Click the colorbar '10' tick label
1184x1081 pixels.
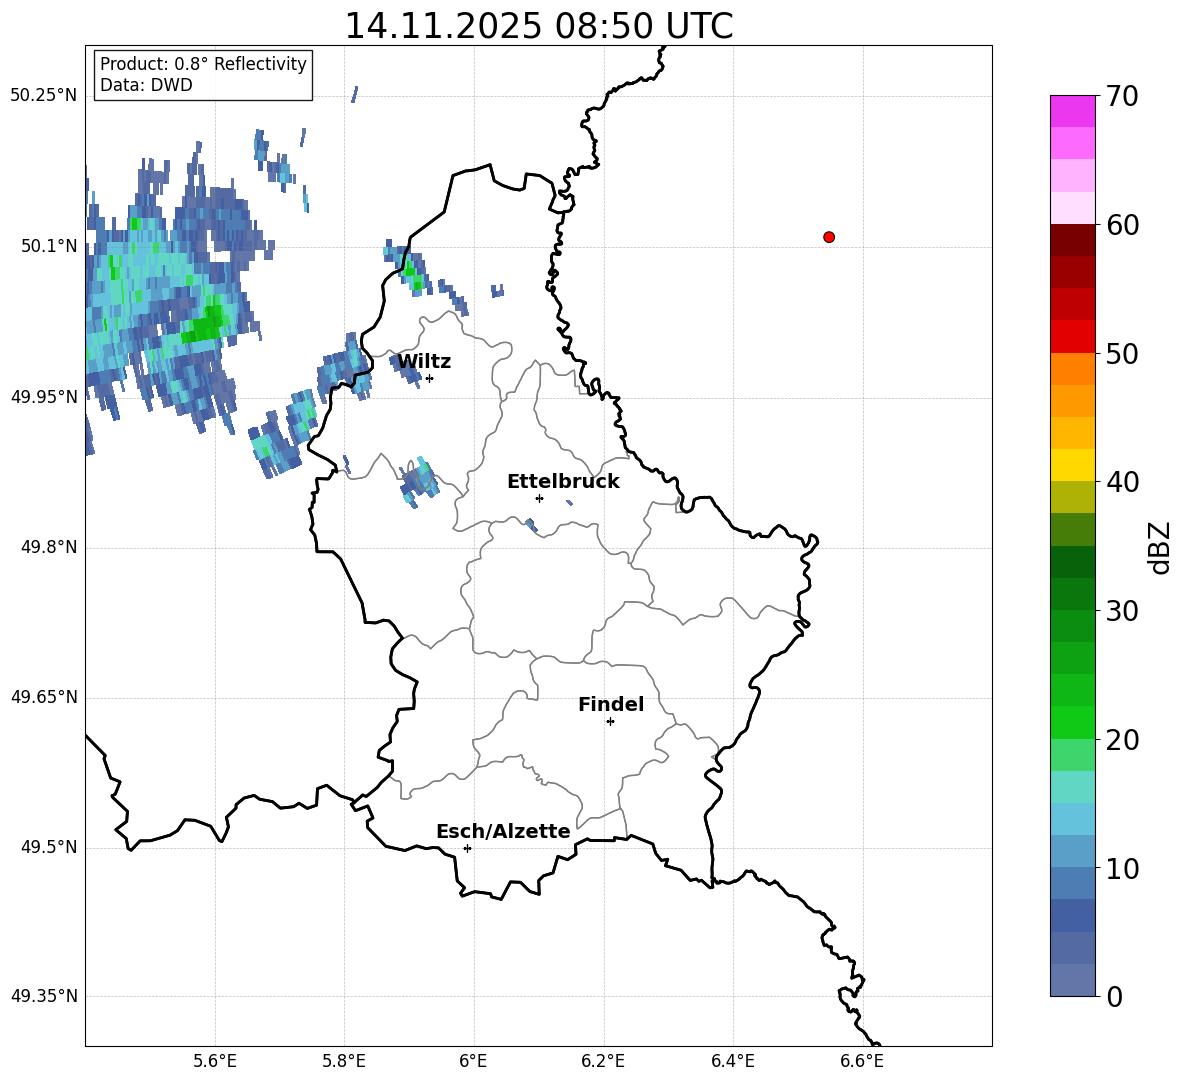[x=1122, y=869]
